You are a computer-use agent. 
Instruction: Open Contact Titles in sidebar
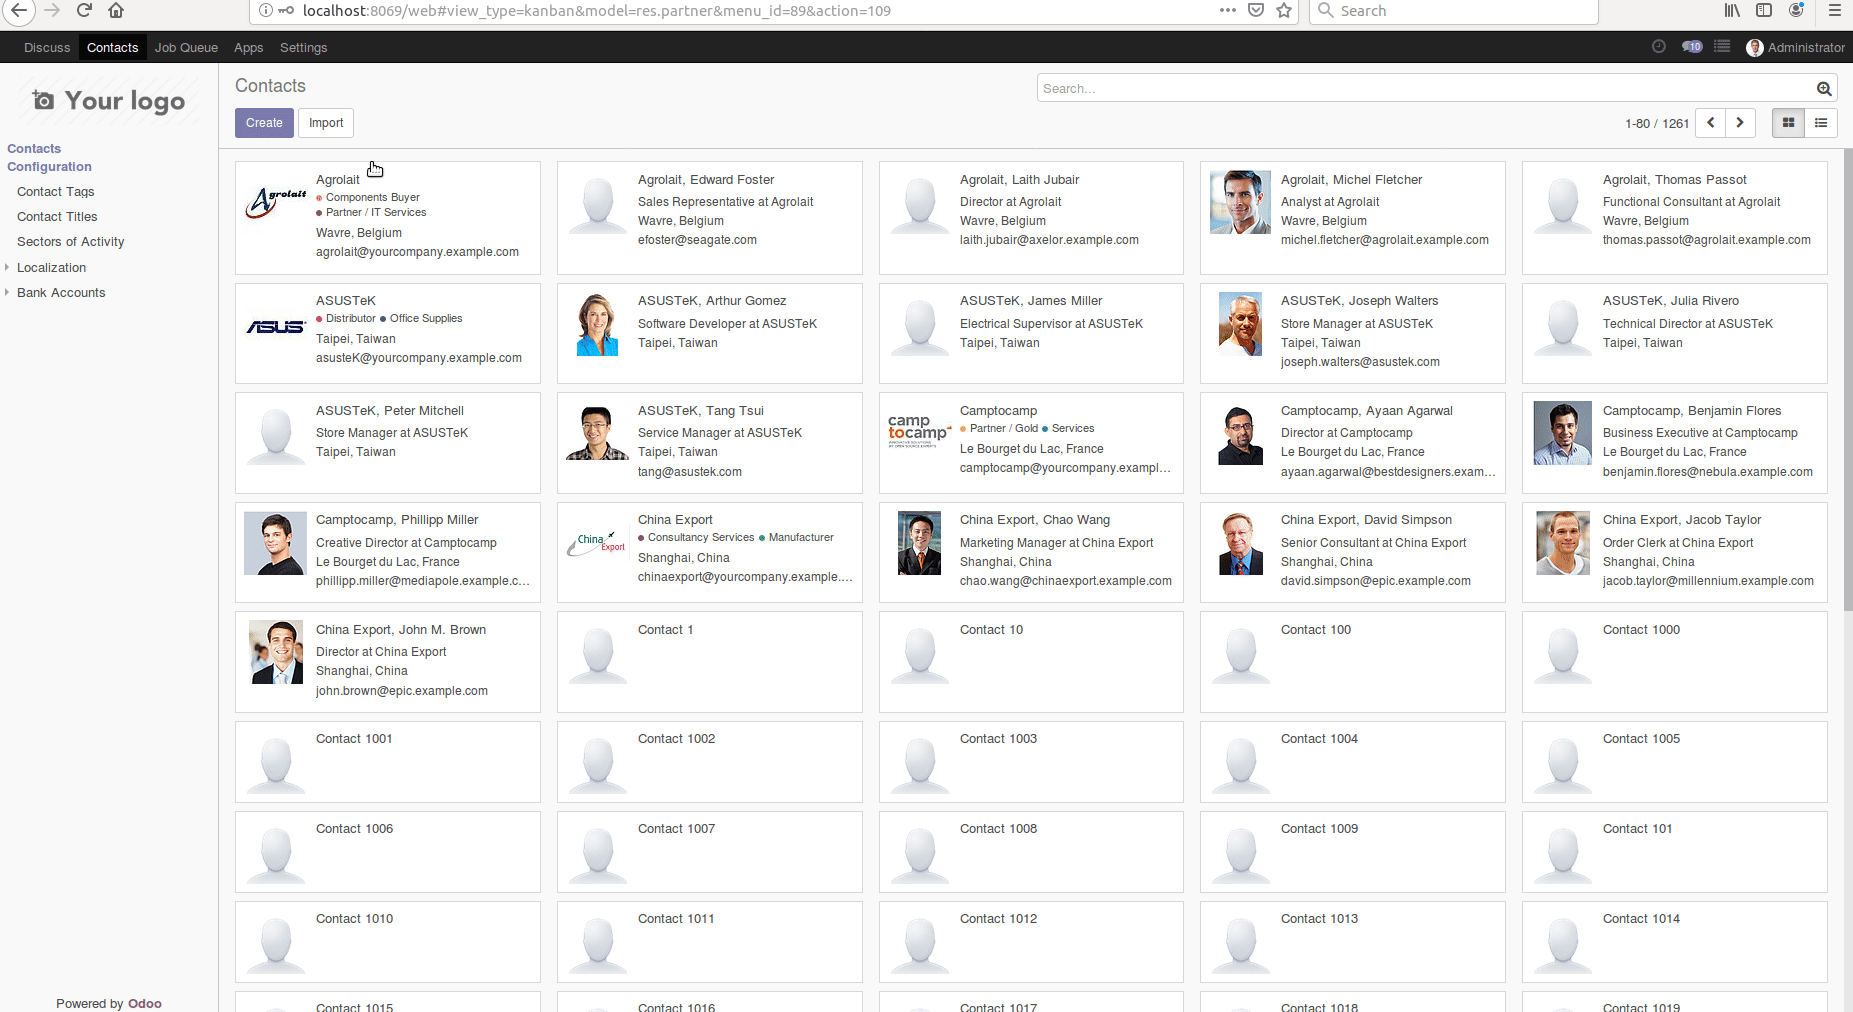click(x=57, y=216)
